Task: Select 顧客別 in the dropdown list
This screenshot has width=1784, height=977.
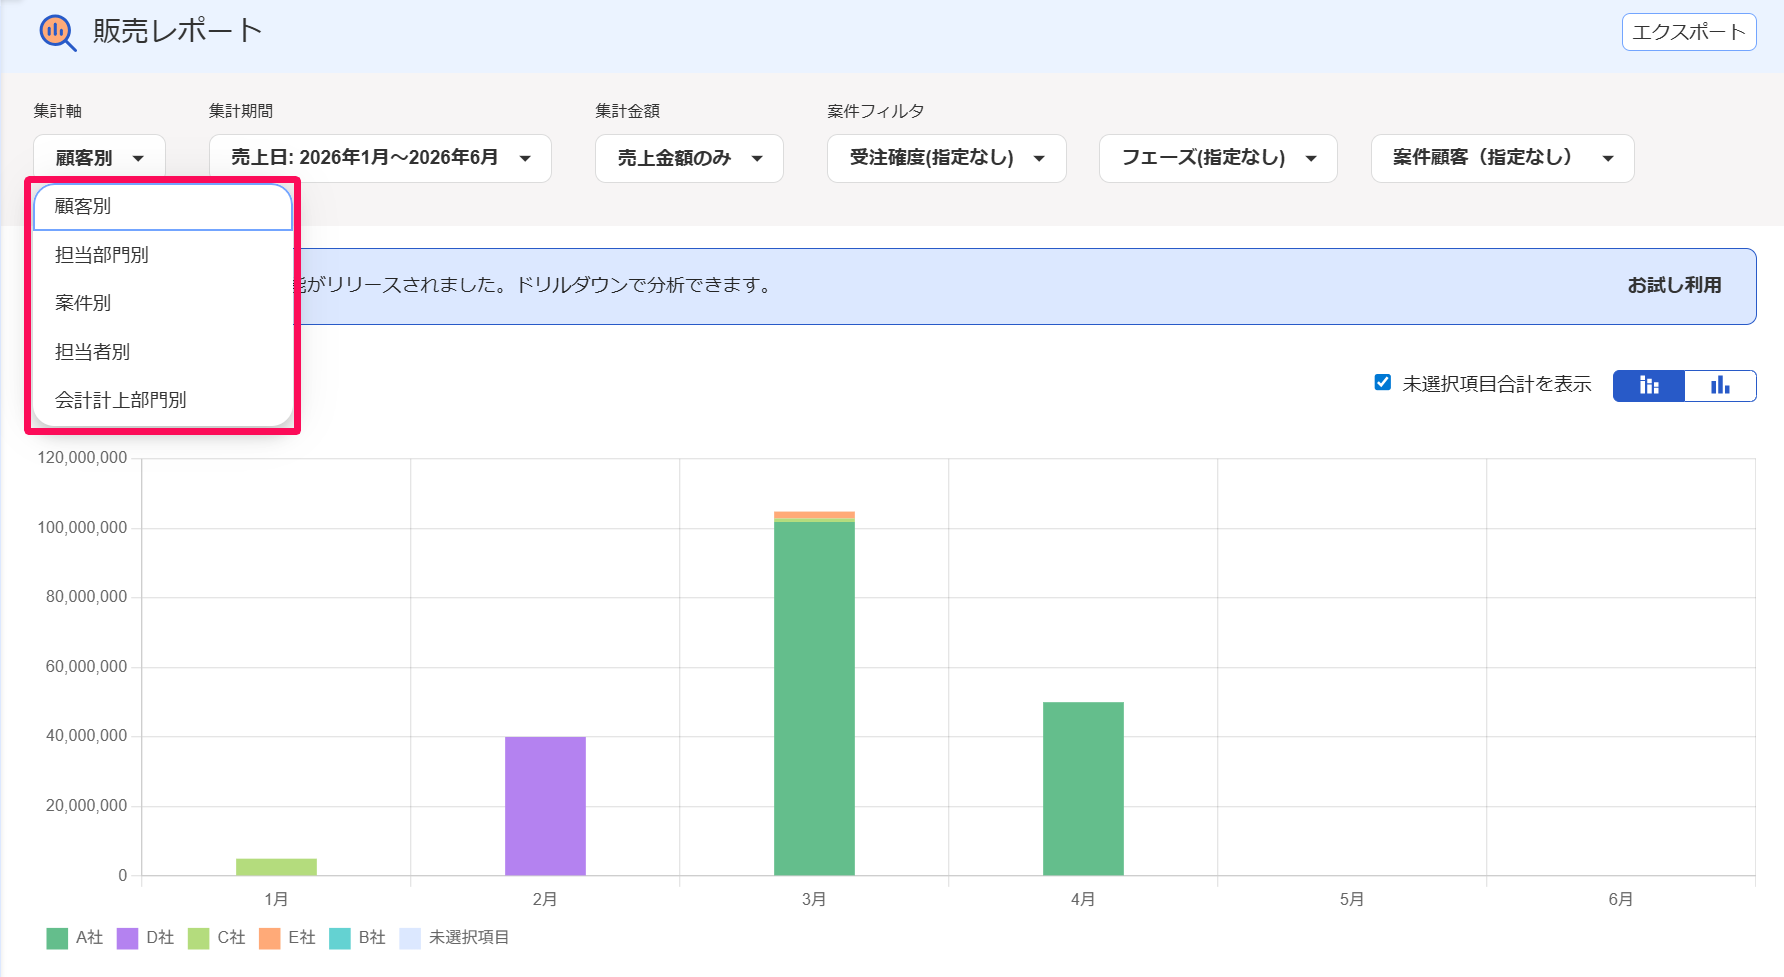Action: point(163,207)
